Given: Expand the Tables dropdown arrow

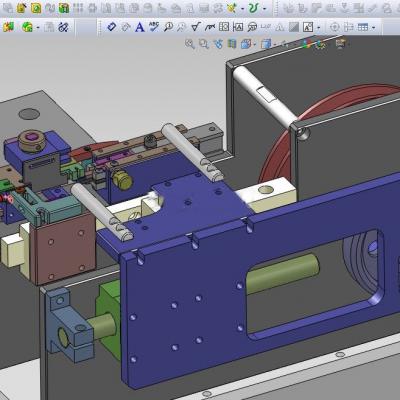Looking at the screenshot, I should coord(373,27).
